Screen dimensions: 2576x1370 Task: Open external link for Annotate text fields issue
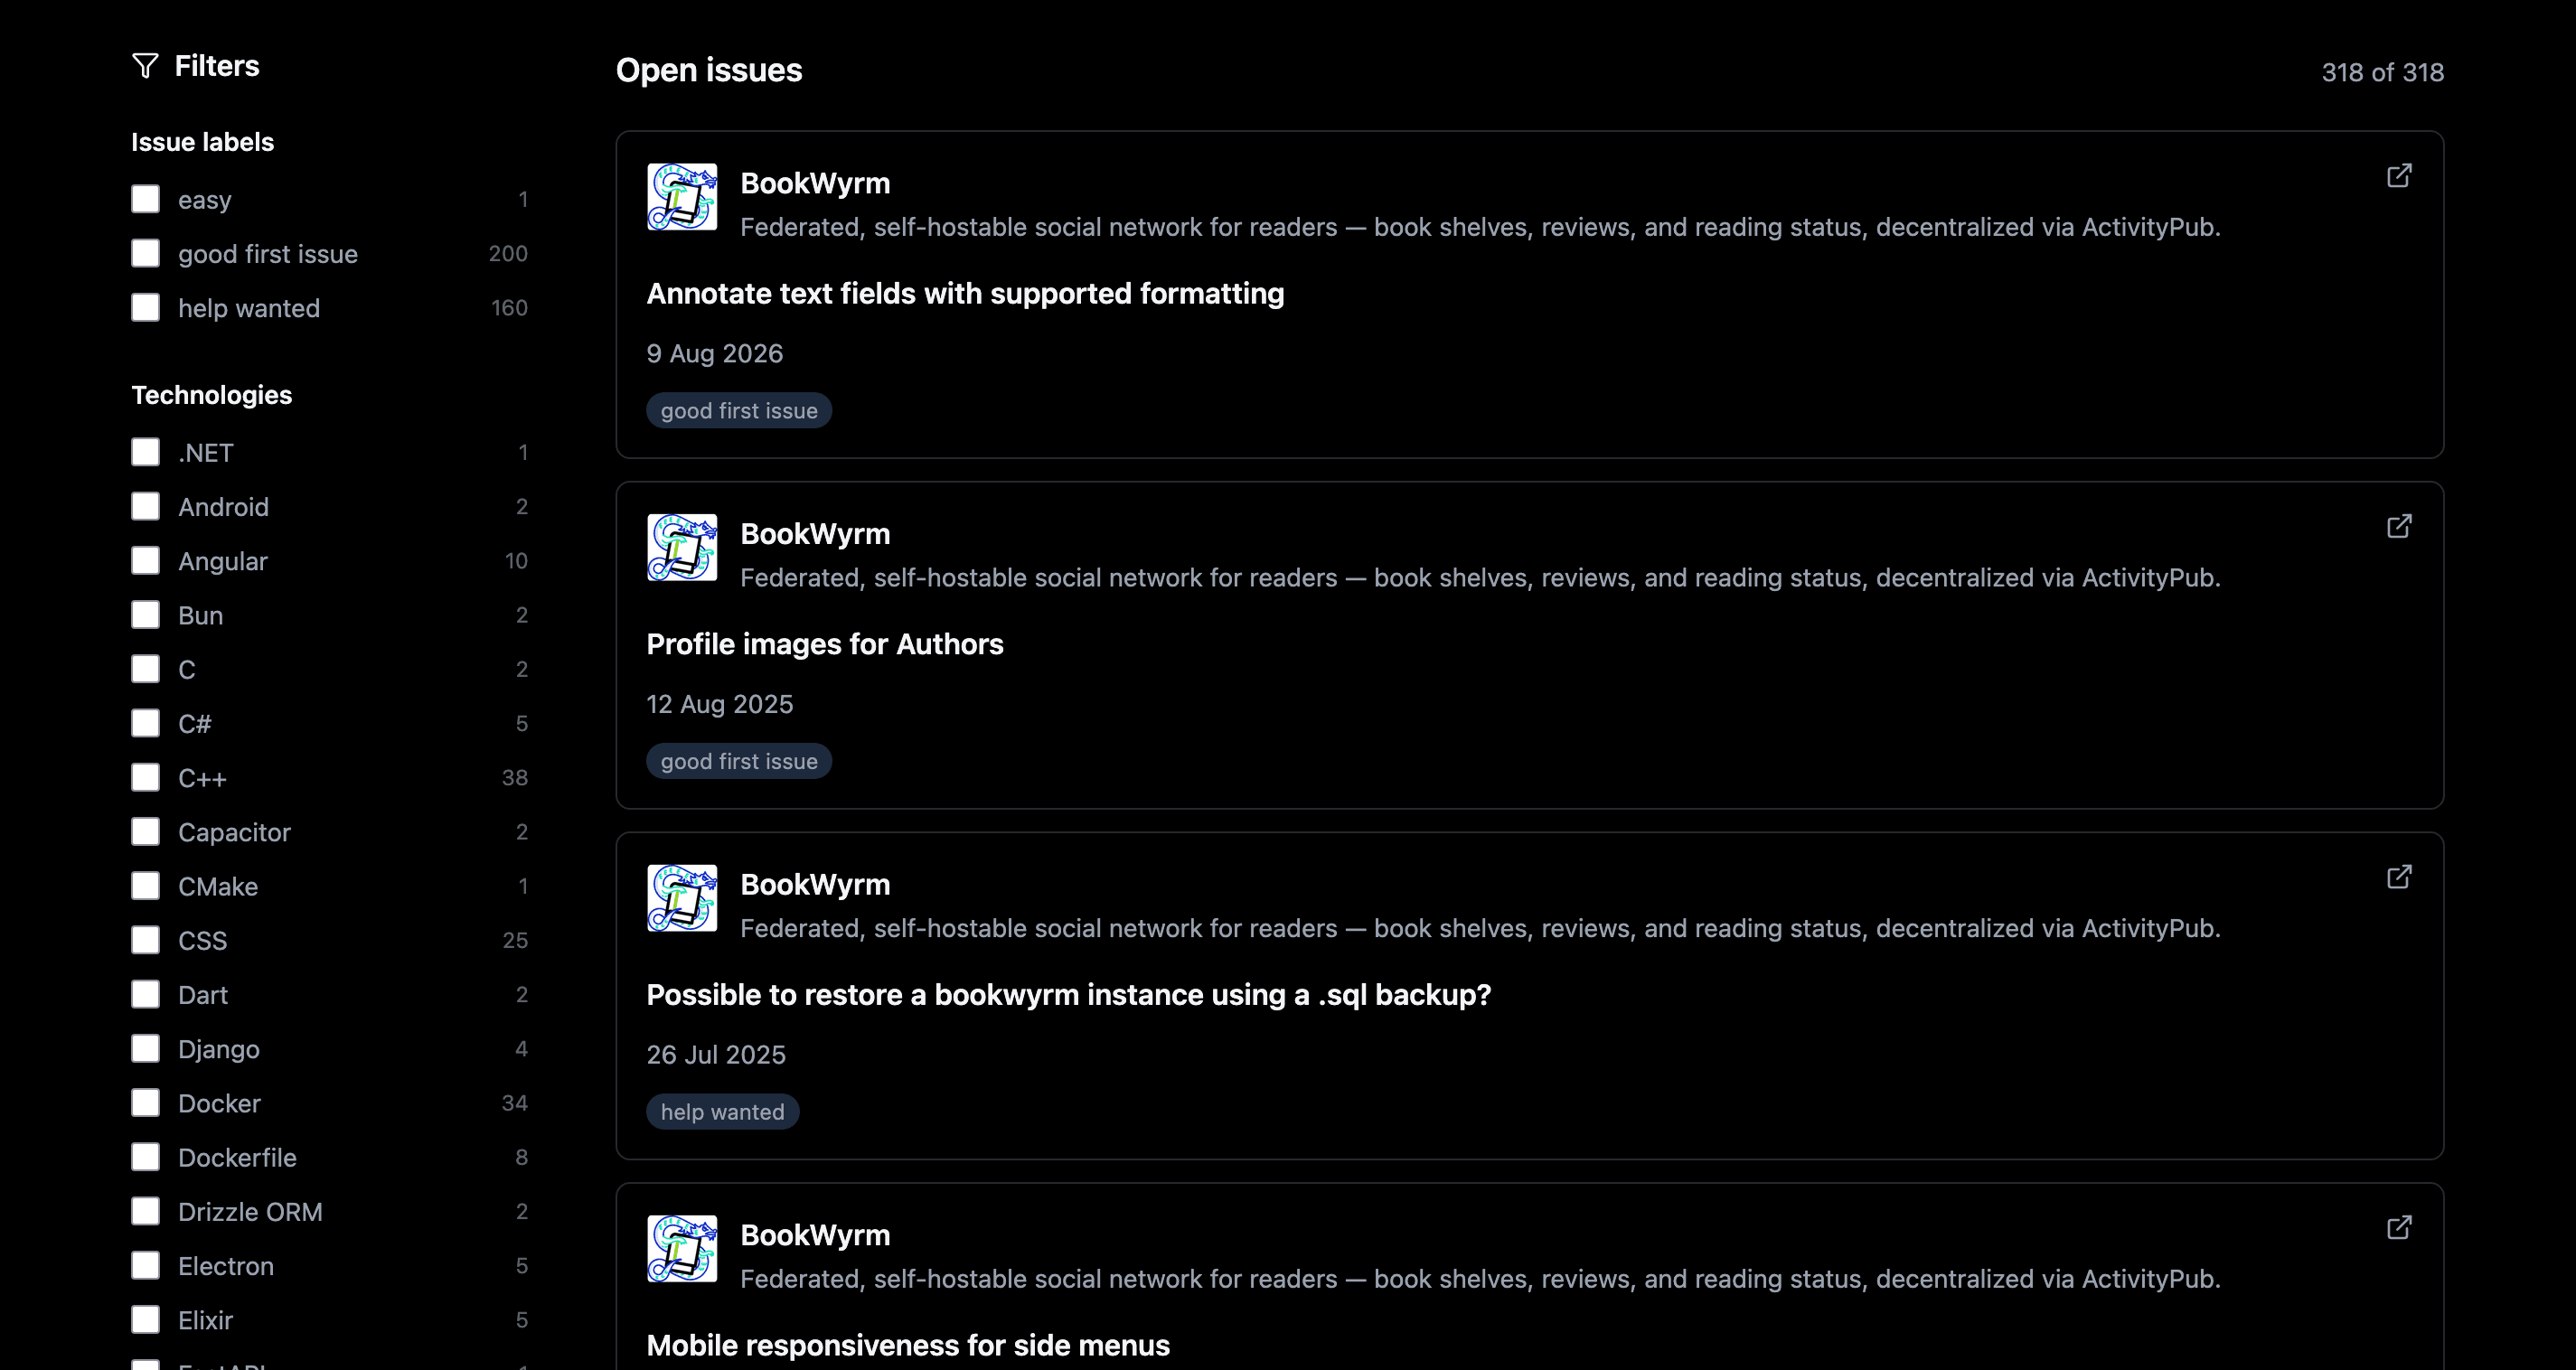(x=2399, y=176)
